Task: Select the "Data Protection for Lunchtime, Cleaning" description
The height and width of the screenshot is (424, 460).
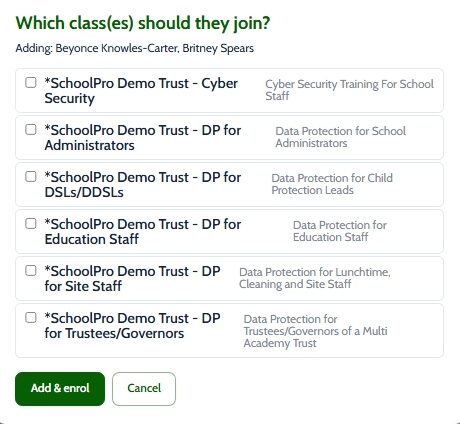Action: point(315,278)
